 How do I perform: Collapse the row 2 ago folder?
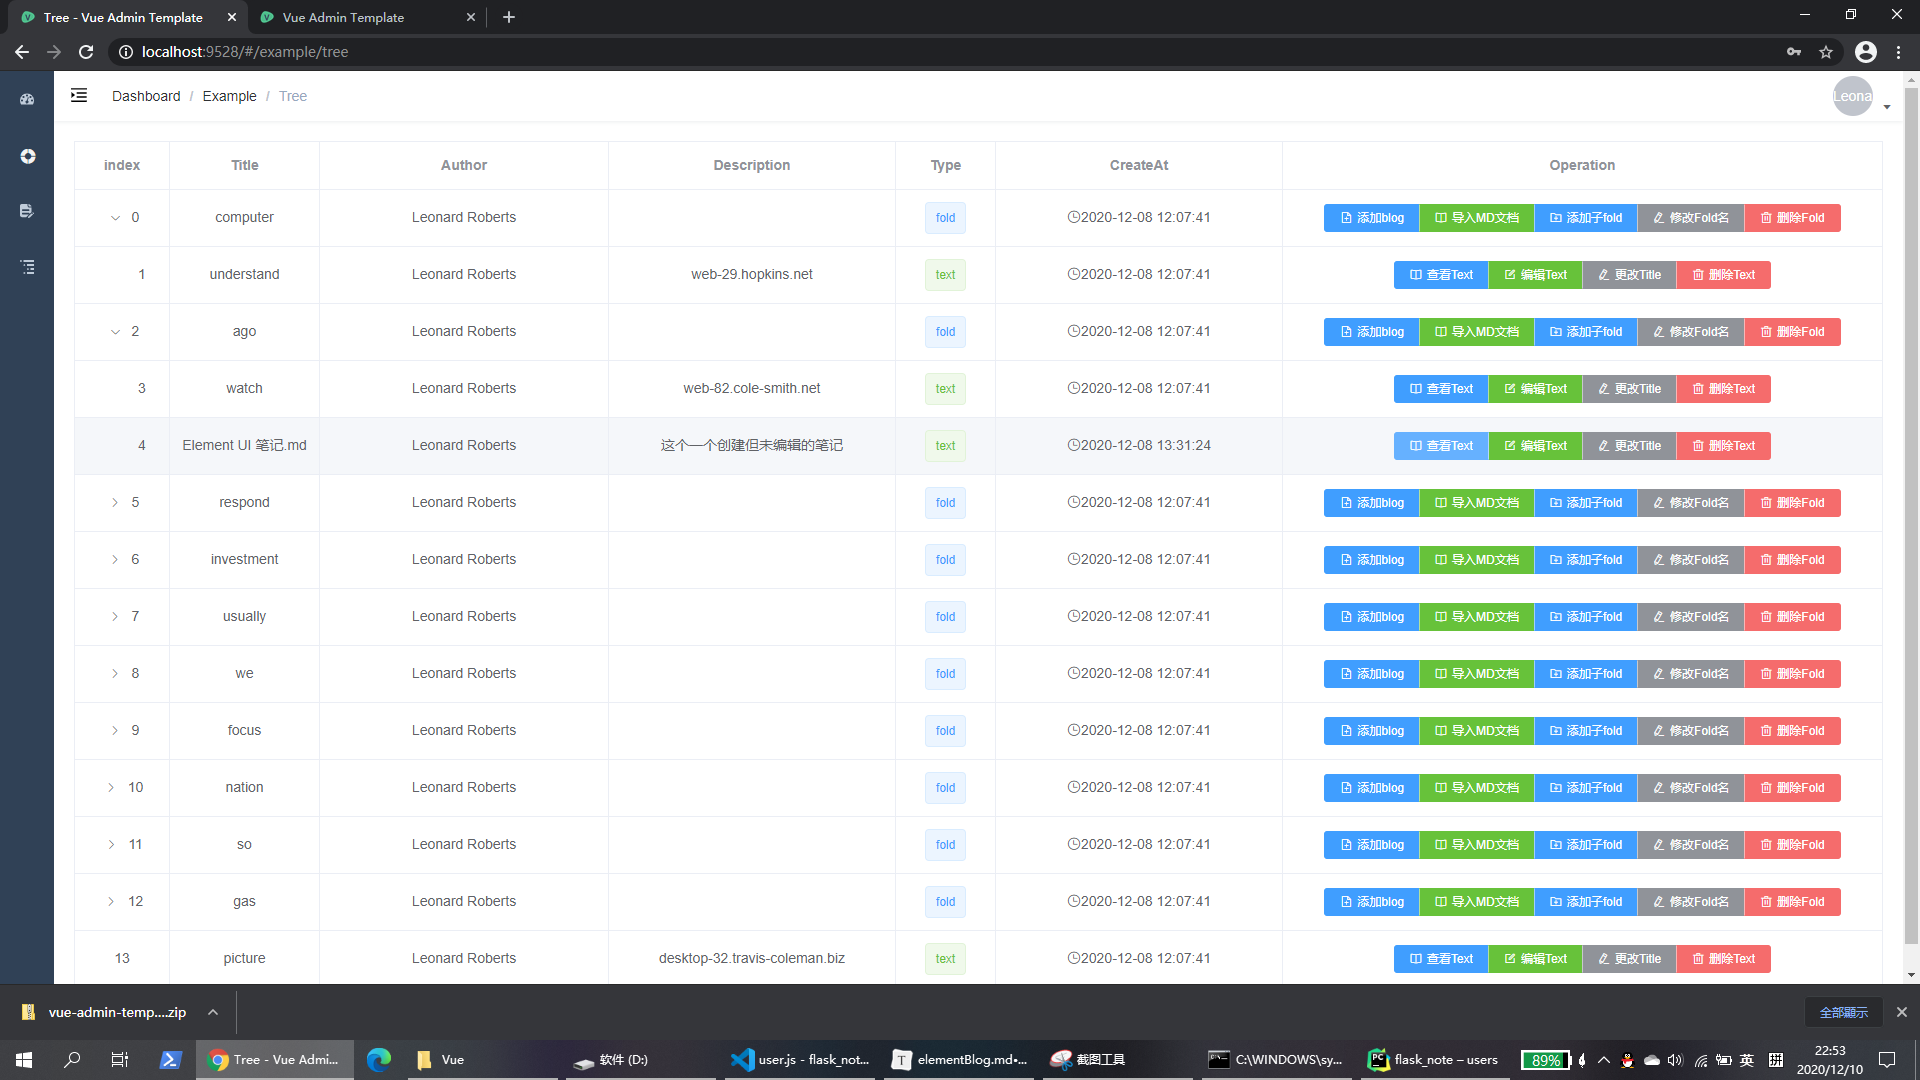[115, 332]
